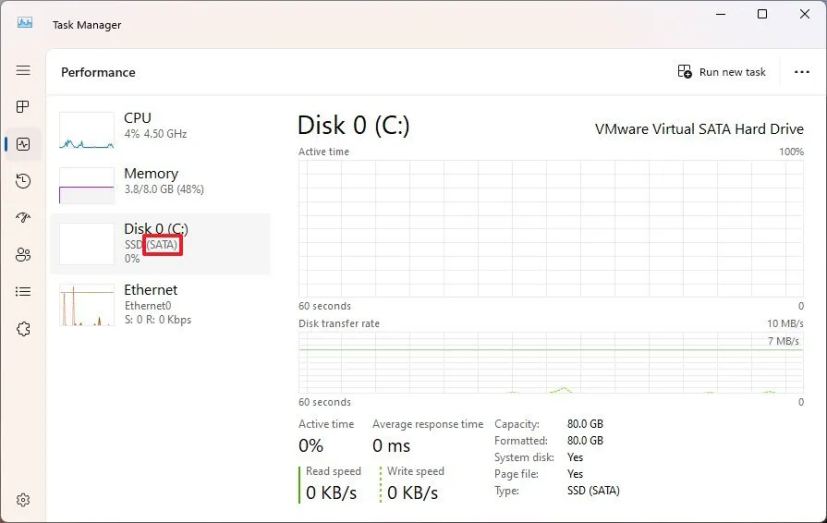Select Disk 0 (C:) in the list
Image resolution: width=827 pixels, height=523 pixels.
[160, 244]
